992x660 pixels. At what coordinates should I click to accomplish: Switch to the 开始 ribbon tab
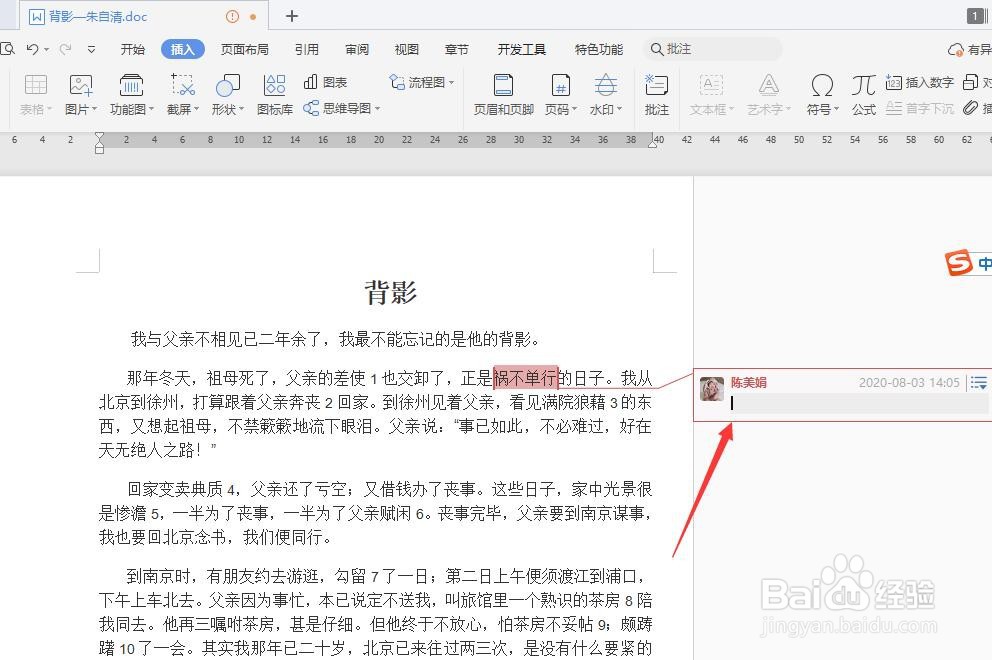point(132,48)
